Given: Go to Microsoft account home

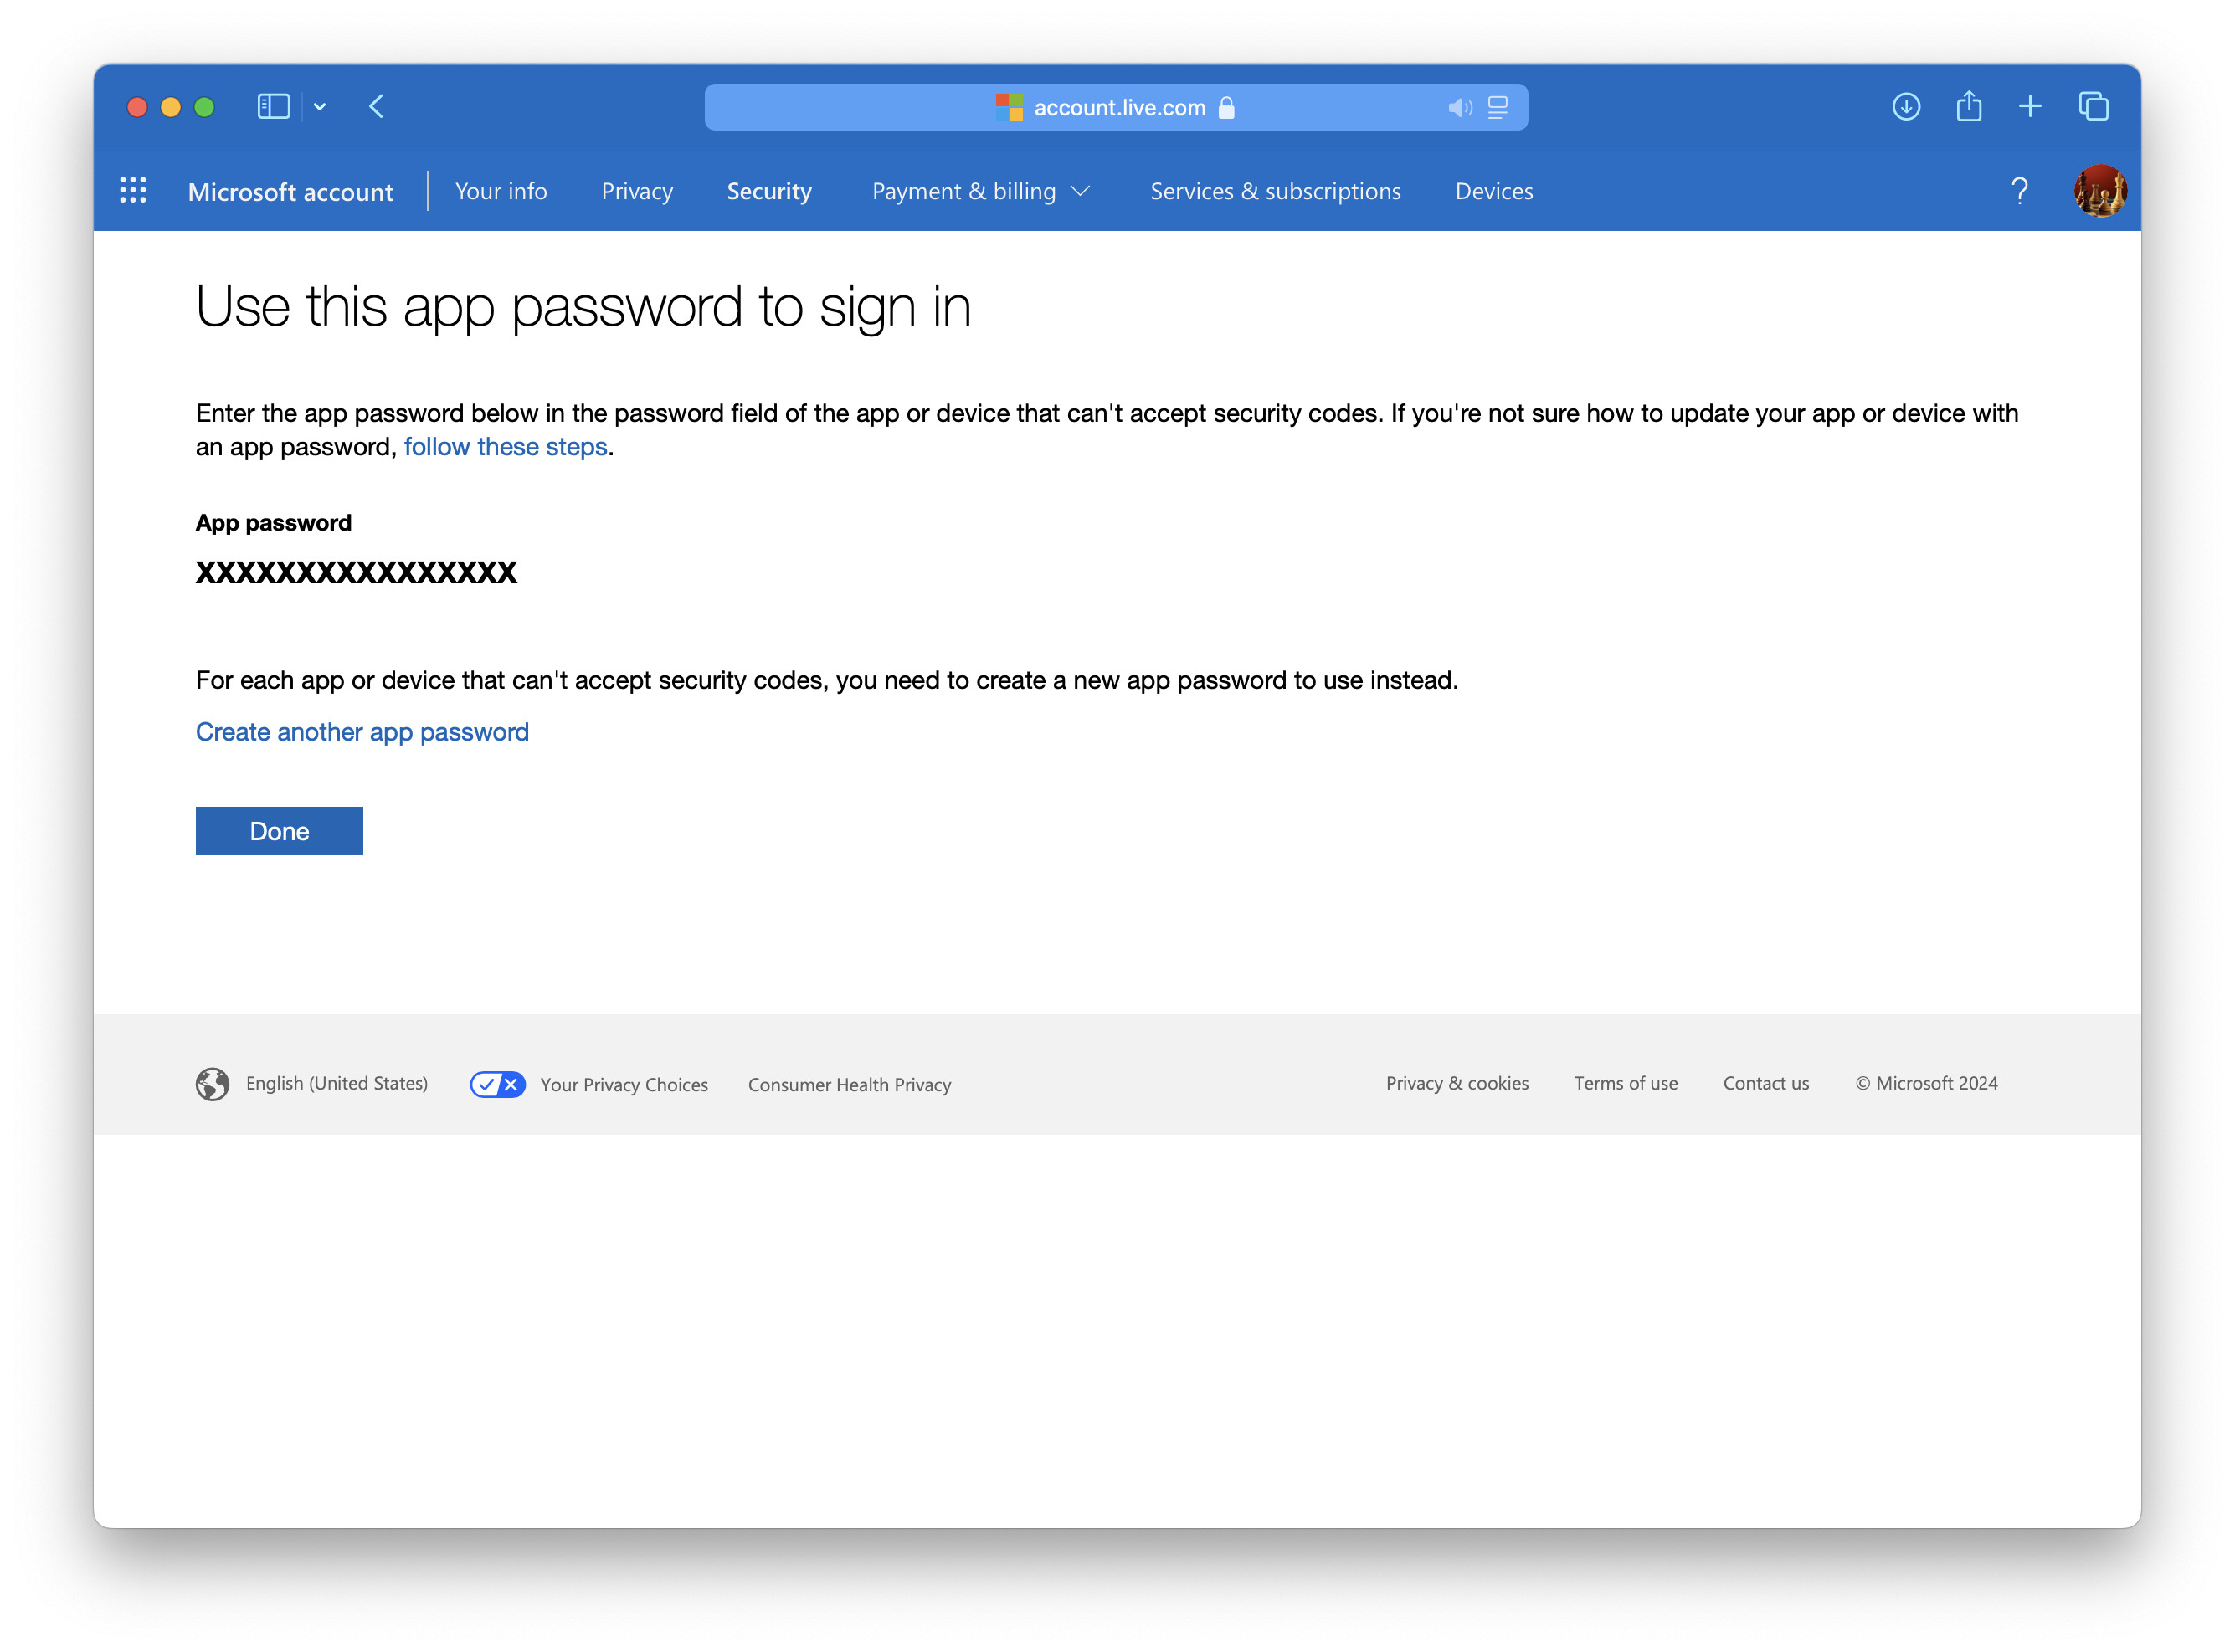Looking at the screenshot, I should [x=290, y=191].
